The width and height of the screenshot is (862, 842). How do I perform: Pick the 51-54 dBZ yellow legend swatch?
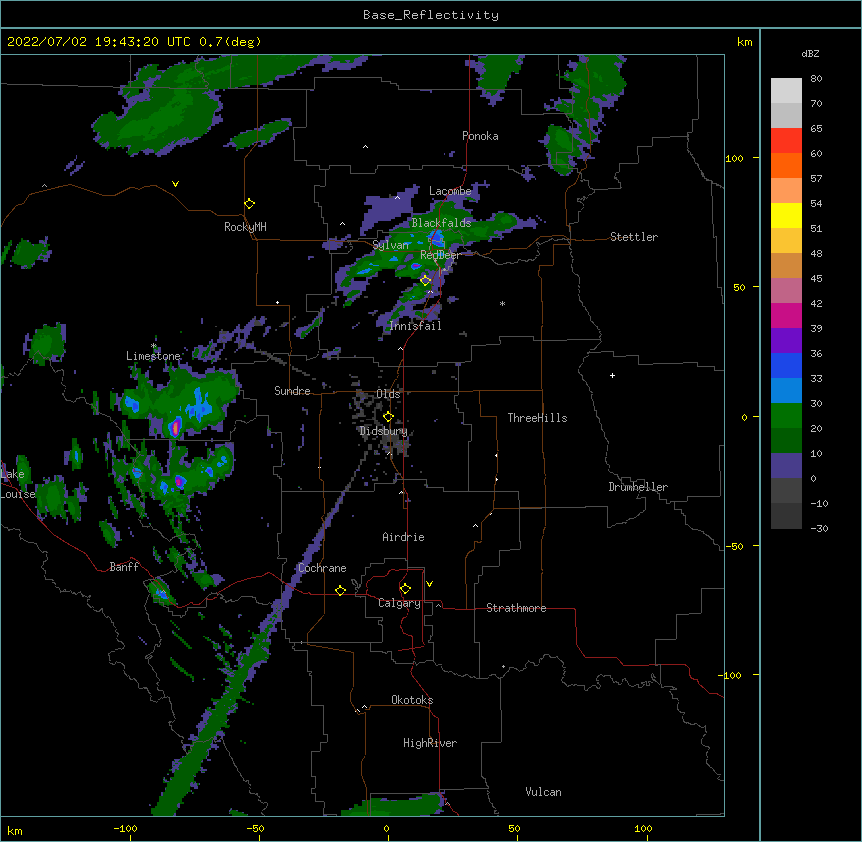(x=786, y=215)
